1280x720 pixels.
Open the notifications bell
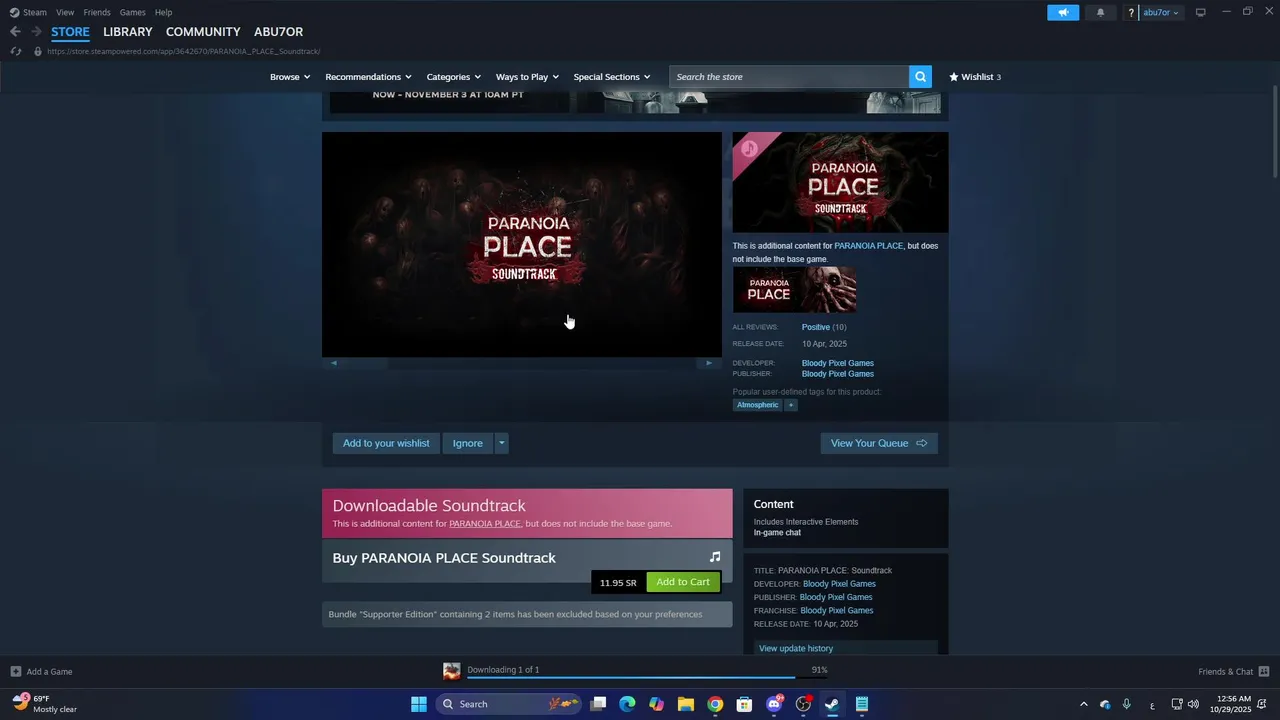(x=1101, y=12)
